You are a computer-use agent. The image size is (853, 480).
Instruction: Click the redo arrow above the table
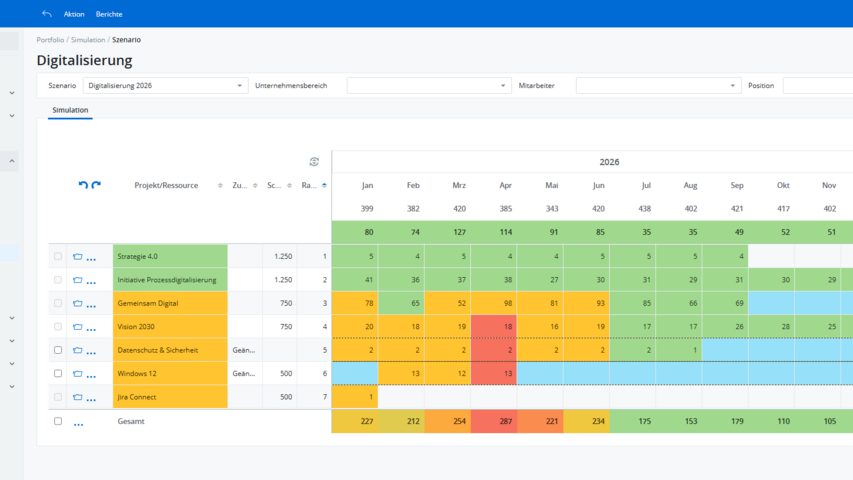click(96, 185)
